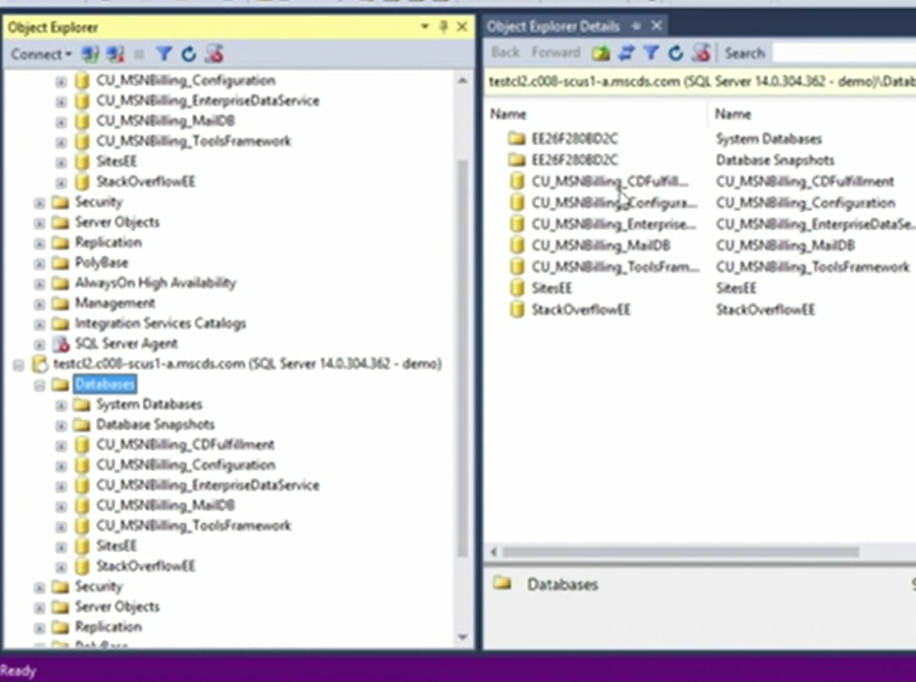Click the greyed Stop icon in Object Explorer toolbar
Screen dimensions: 916x682
(x=139, y=54)
